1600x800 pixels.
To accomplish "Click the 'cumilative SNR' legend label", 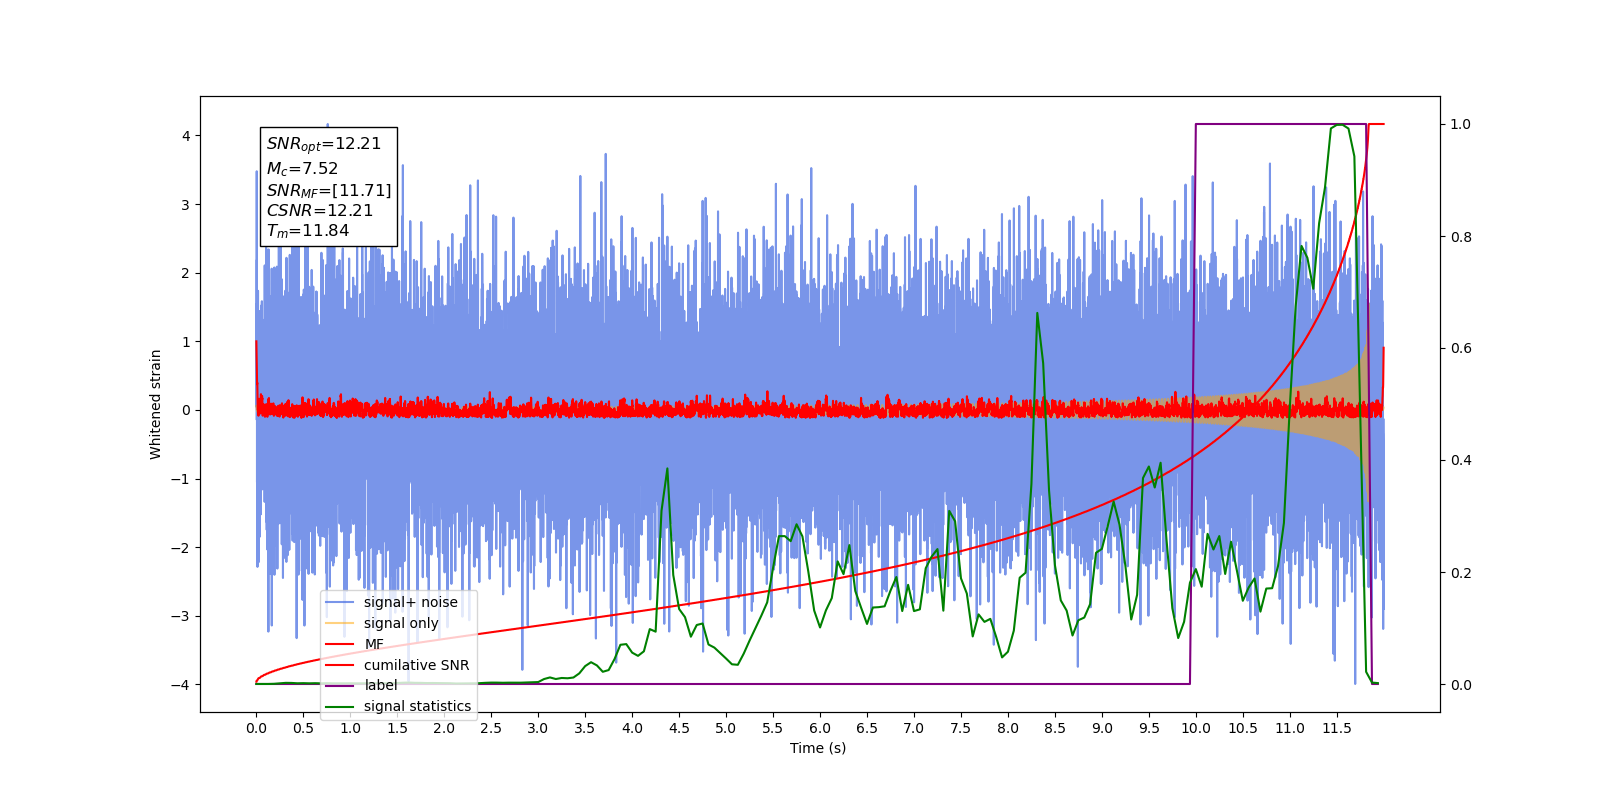I will click(416, 665).
